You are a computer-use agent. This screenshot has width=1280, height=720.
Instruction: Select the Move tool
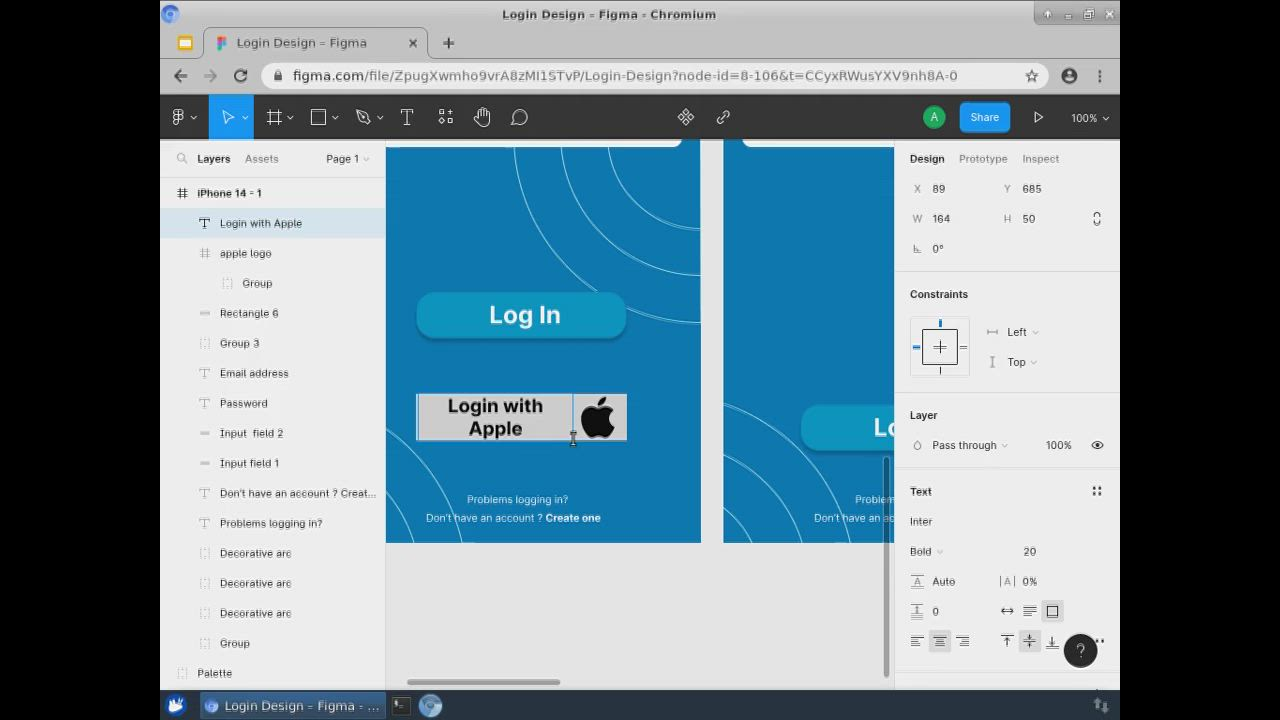(227, 117)
